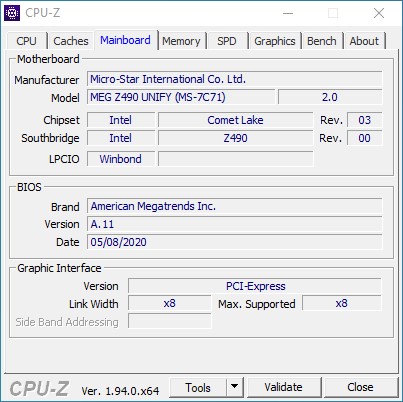Select BIOS brand American Megatrends Inc.
The height and width of the screenshot is (402, 403).
tap(235, 206)
